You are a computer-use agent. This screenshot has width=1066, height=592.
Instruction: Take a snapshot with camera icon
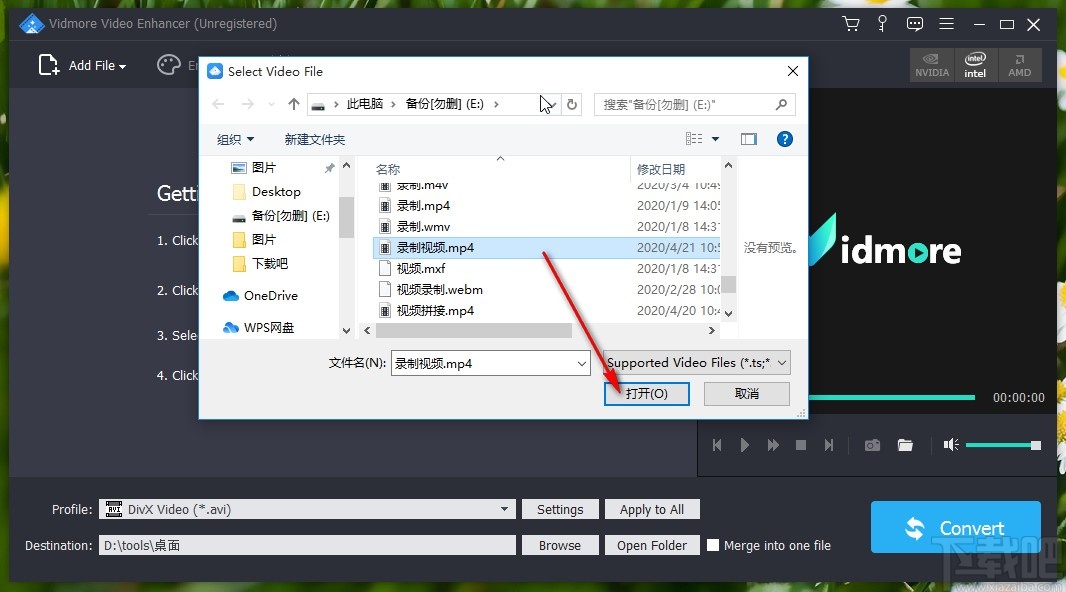[872, 445]
